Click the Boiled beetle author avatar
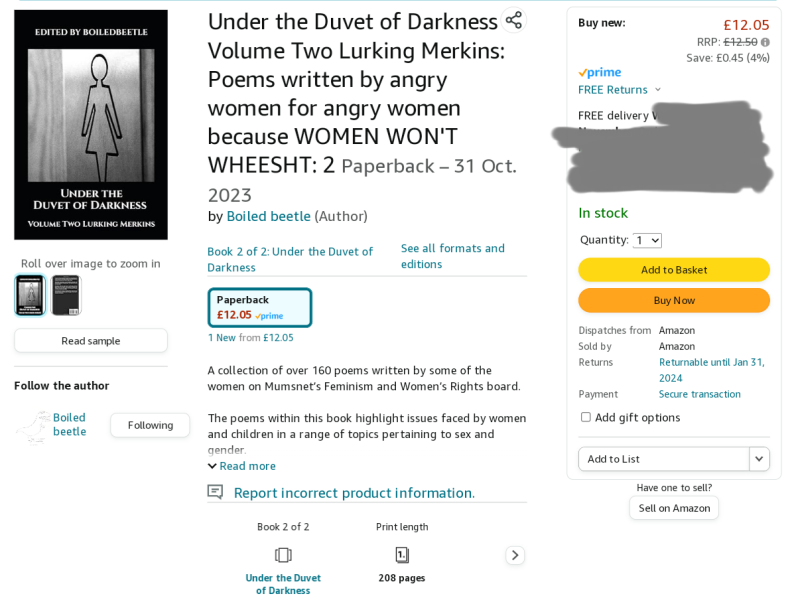 (x=33, y=425)
